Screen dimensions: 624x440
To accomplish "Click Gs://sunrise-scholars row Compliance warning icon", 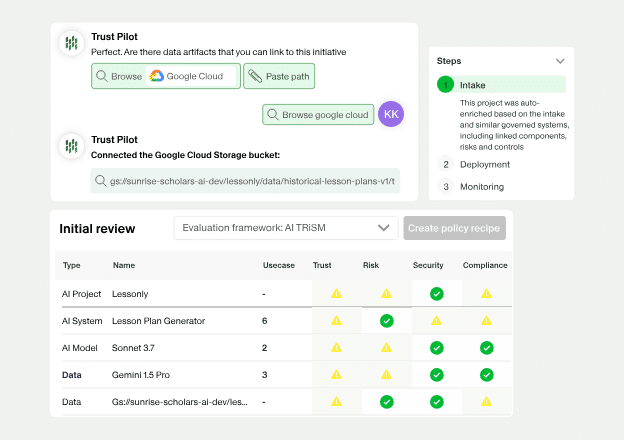I will 486,401.
